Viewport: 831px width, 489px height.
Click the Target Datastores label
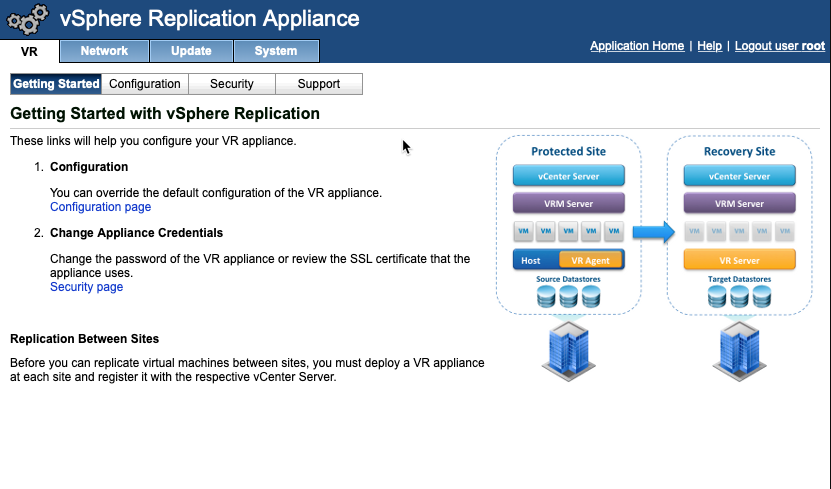pos(739,279)
